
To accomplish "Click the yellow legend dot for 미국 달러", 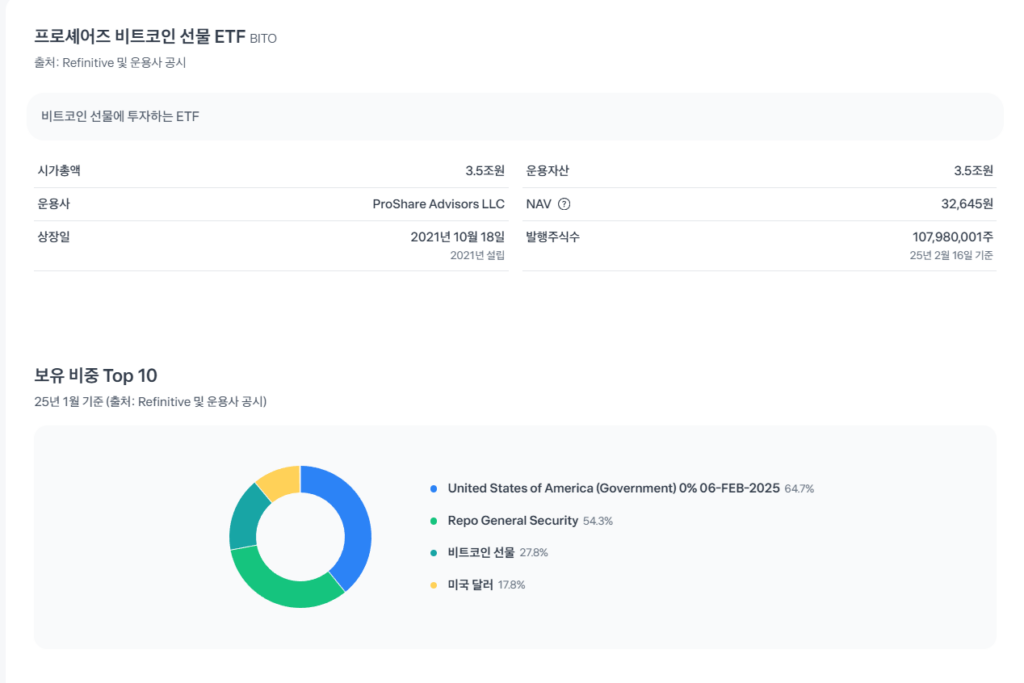I will tap(434, 585).
